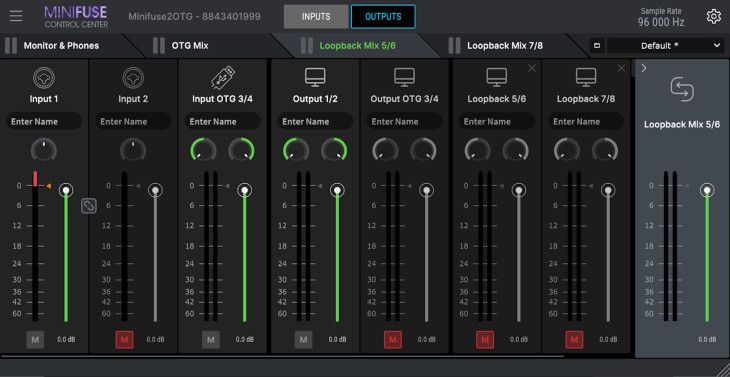
Task: Click the Output OTG 3/4 monitor icon
Action: [x=404, y=77]
